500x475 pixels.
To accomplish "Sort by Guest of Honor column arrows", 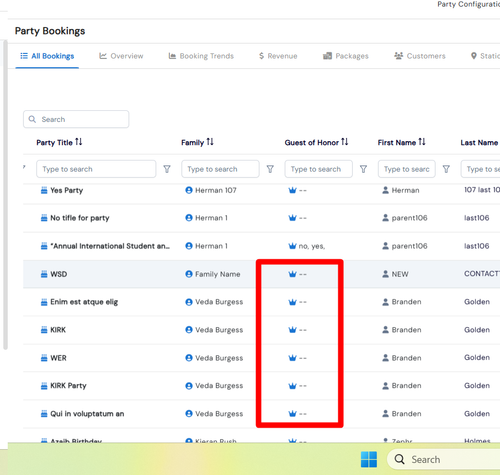I will click(345, 142).
